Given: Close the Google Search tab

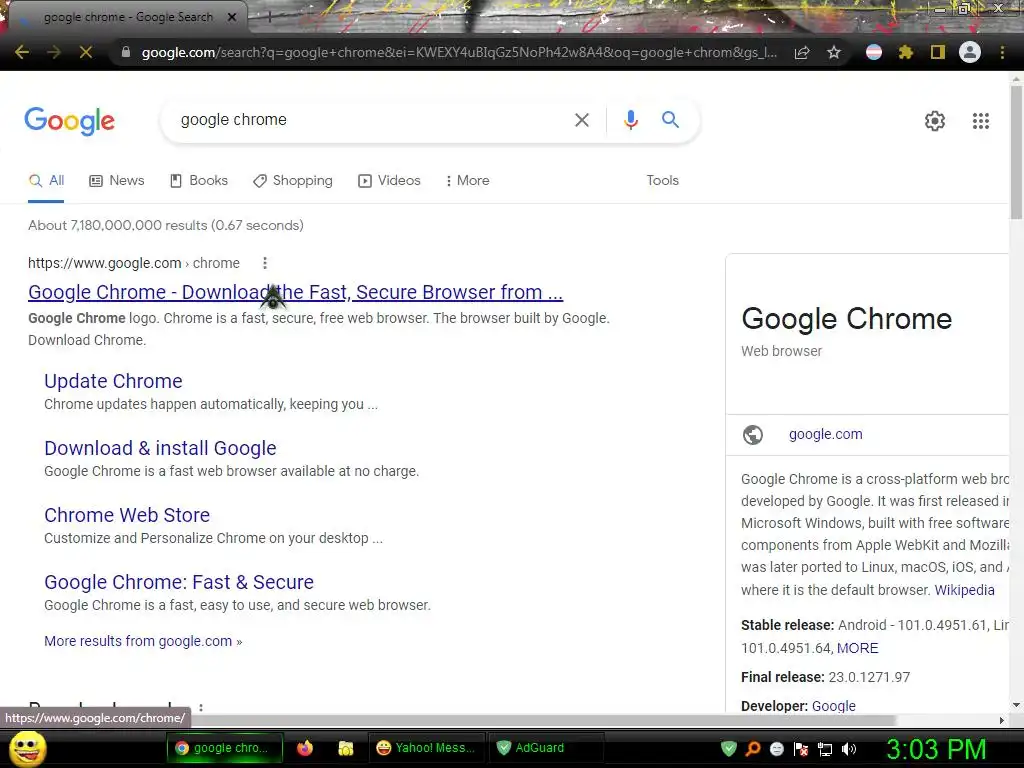Looking at the screenshot, I should [231, 17].
